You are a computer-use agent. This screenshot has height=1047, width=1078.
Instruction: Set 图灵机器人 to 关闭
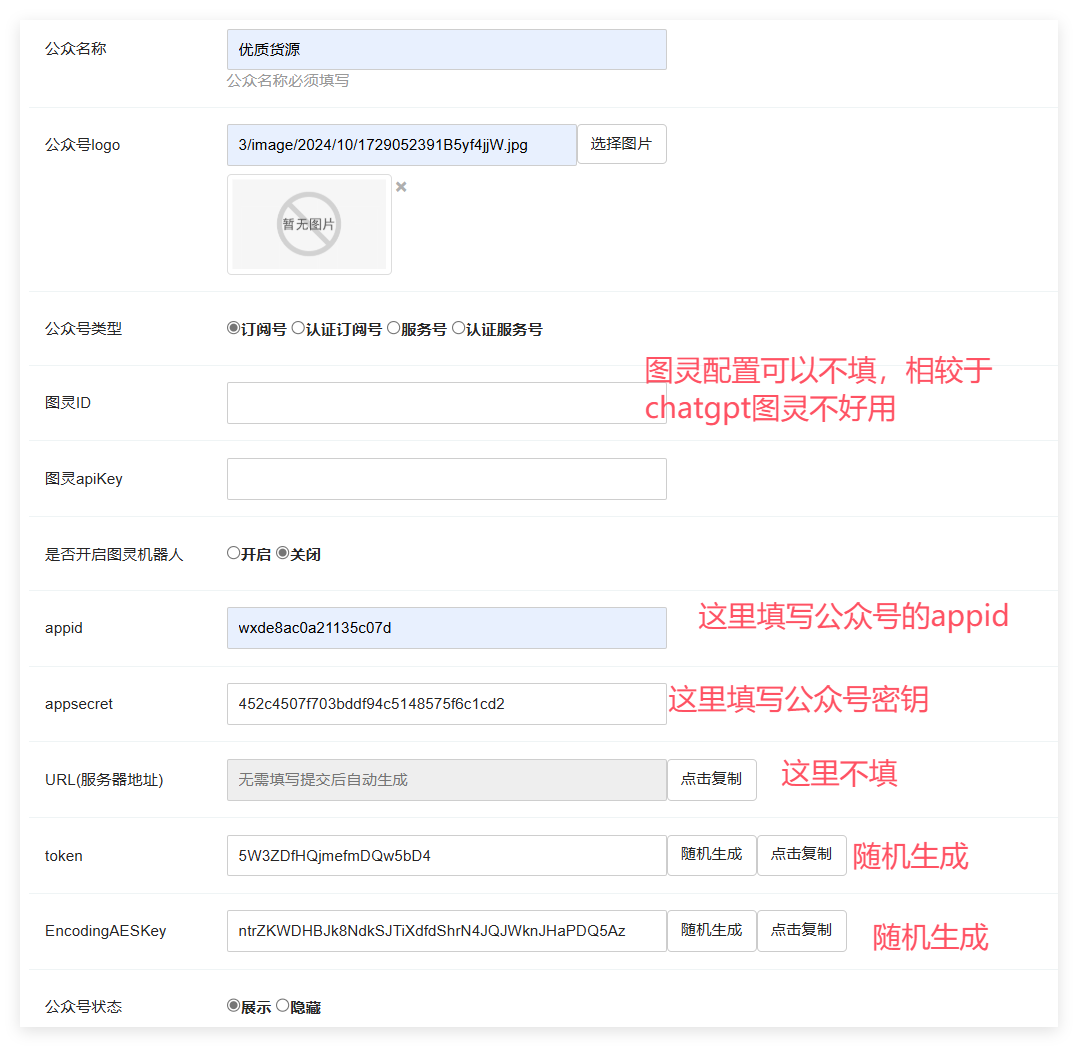pyautogui.click(x=283, y=553)
